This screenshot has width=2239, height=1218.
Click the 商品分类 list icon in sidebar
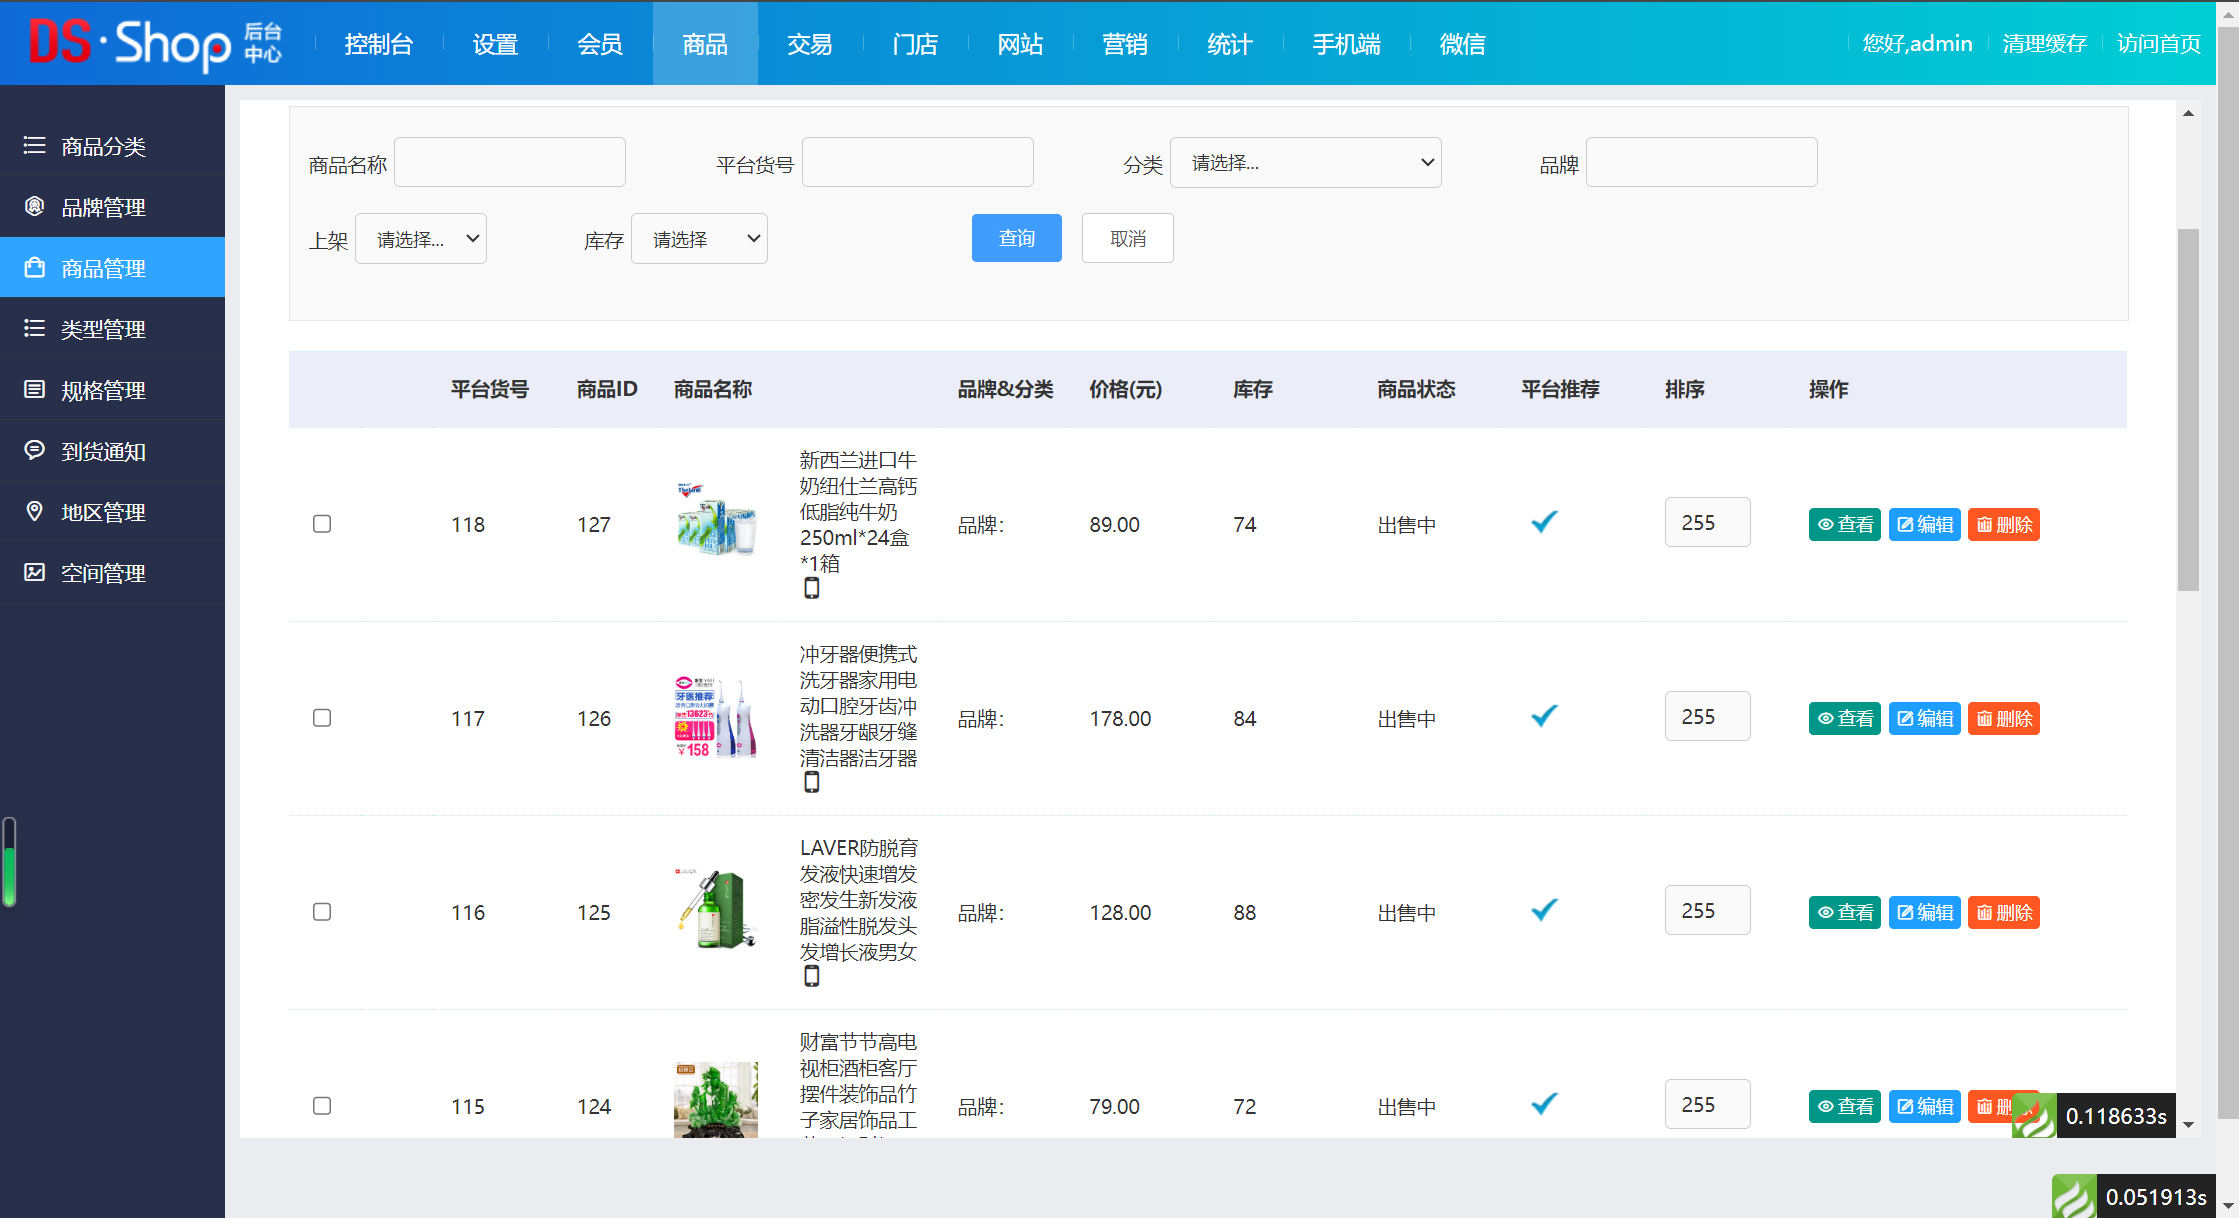pyautogui.click(x=35, y=146)
